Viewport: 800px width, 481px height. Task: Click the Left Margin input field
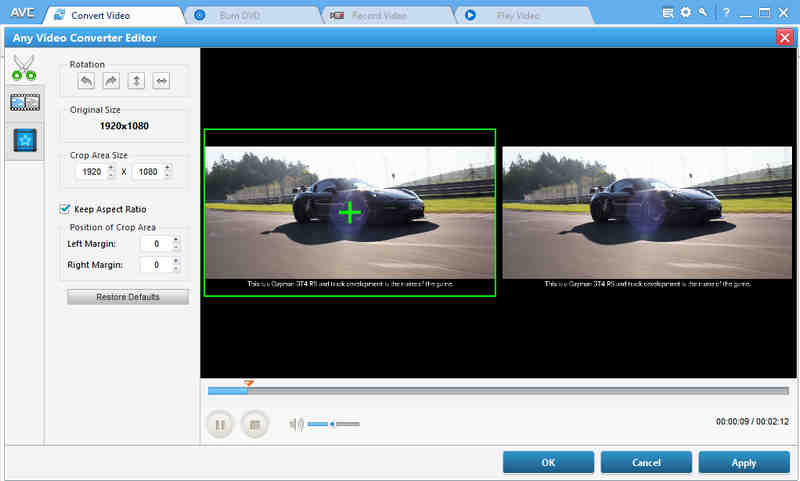(157, 244)
